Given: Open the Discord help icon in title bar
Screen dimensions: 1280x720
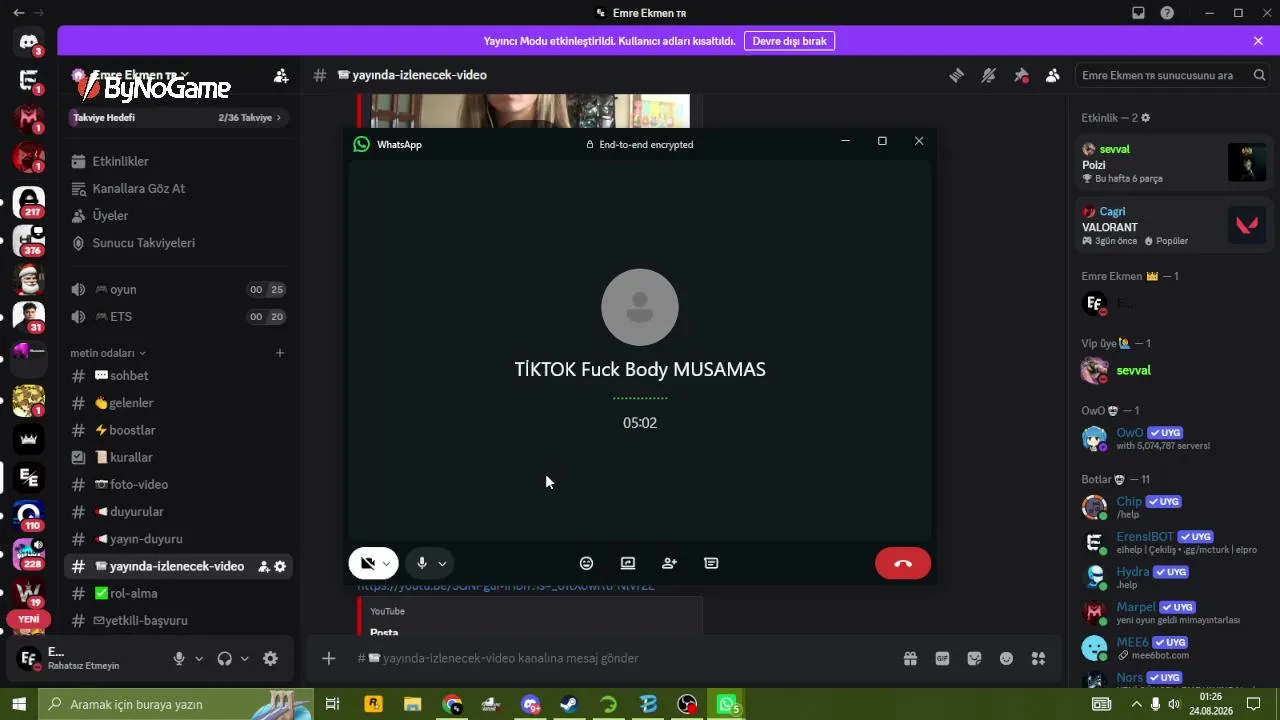Looking at the screenshot, I should tap(1167, 13).
